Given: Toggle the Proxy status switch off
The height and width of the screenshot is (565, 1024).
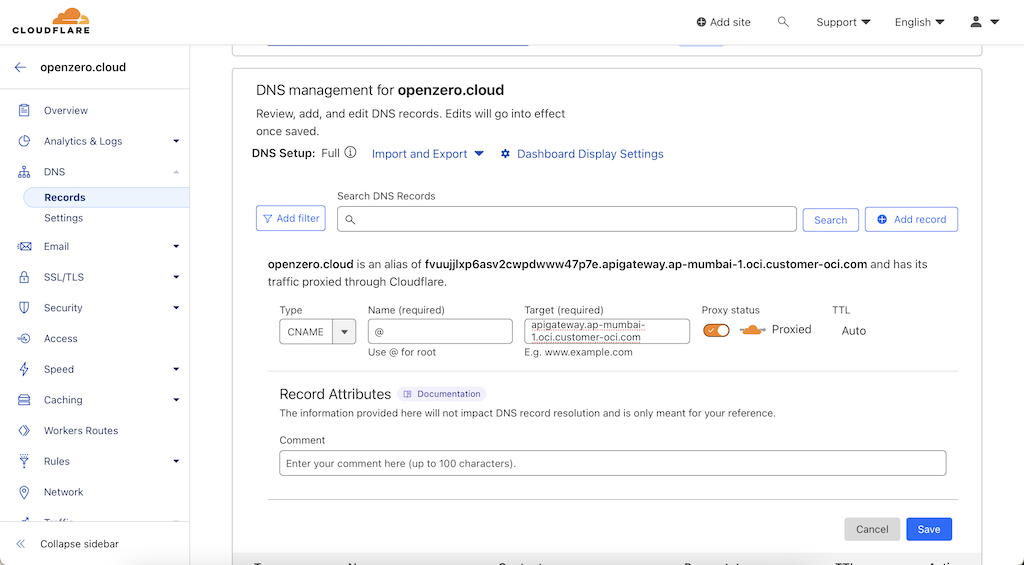Looking at the screenshot, I should [716, 331].
